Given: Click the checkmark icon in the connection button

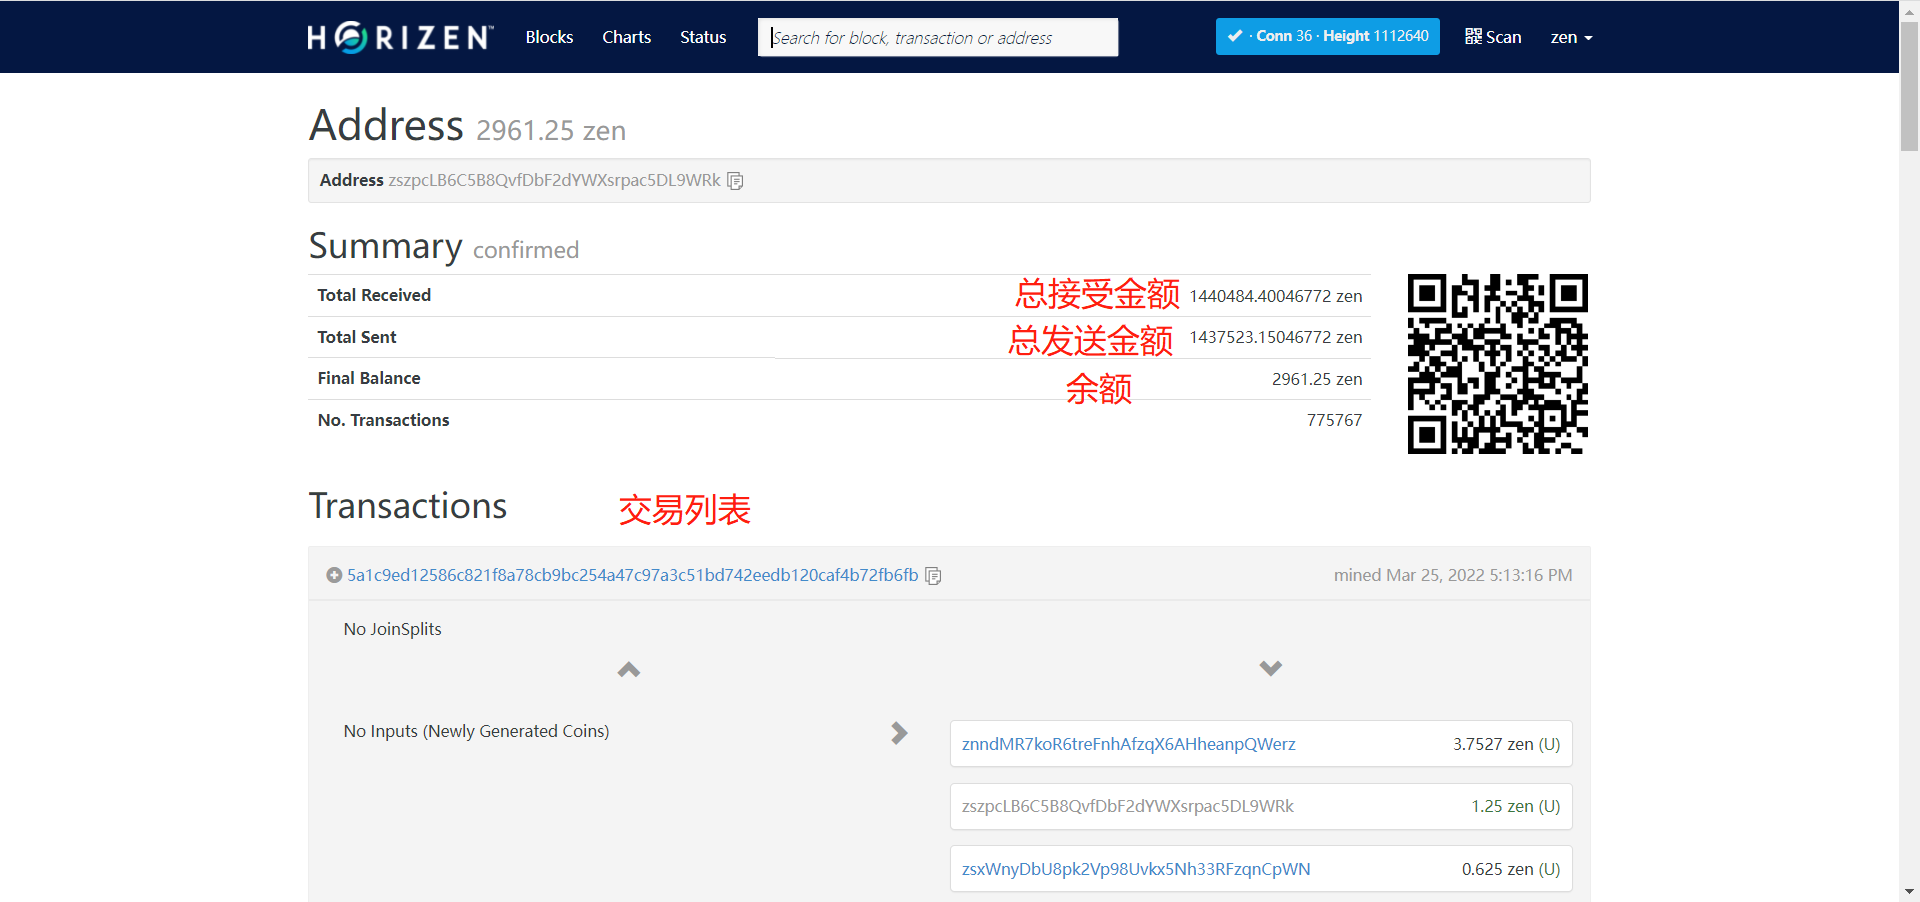Looking at the screenshot, I should 1235,36.
